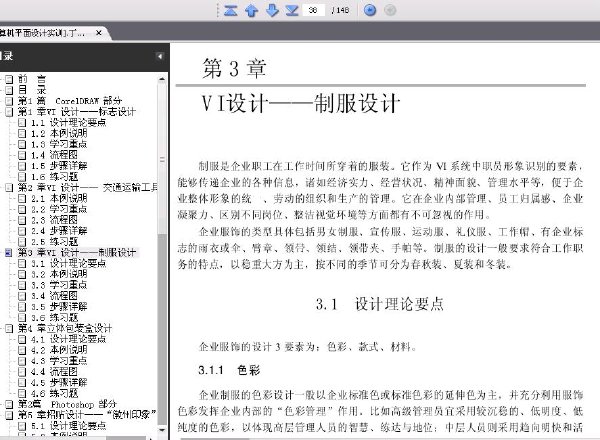Select 第4章 立体包装盒设计 bookmark

[65, 328]
